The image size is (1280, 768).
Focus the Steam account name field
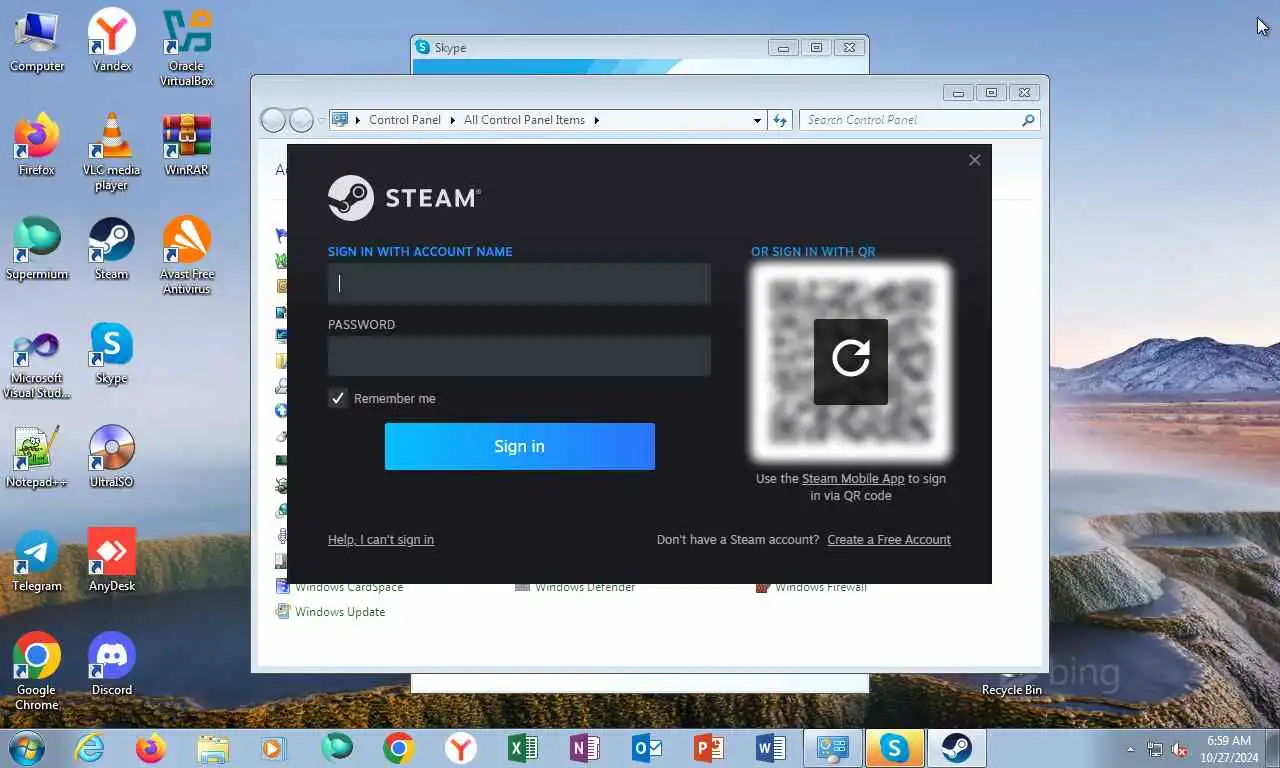pyautogui.click(x=519, y=284)
